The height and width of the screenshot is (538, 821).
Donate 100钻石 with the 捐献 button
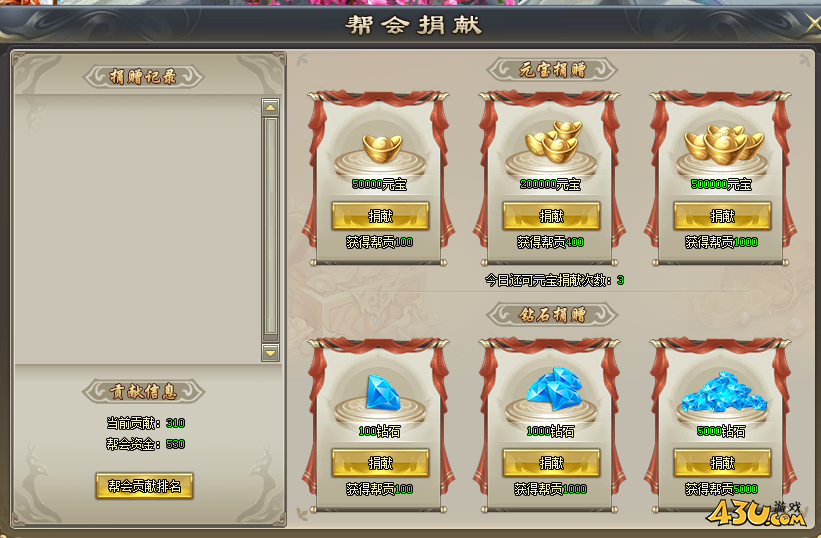[x=380, y=463]
